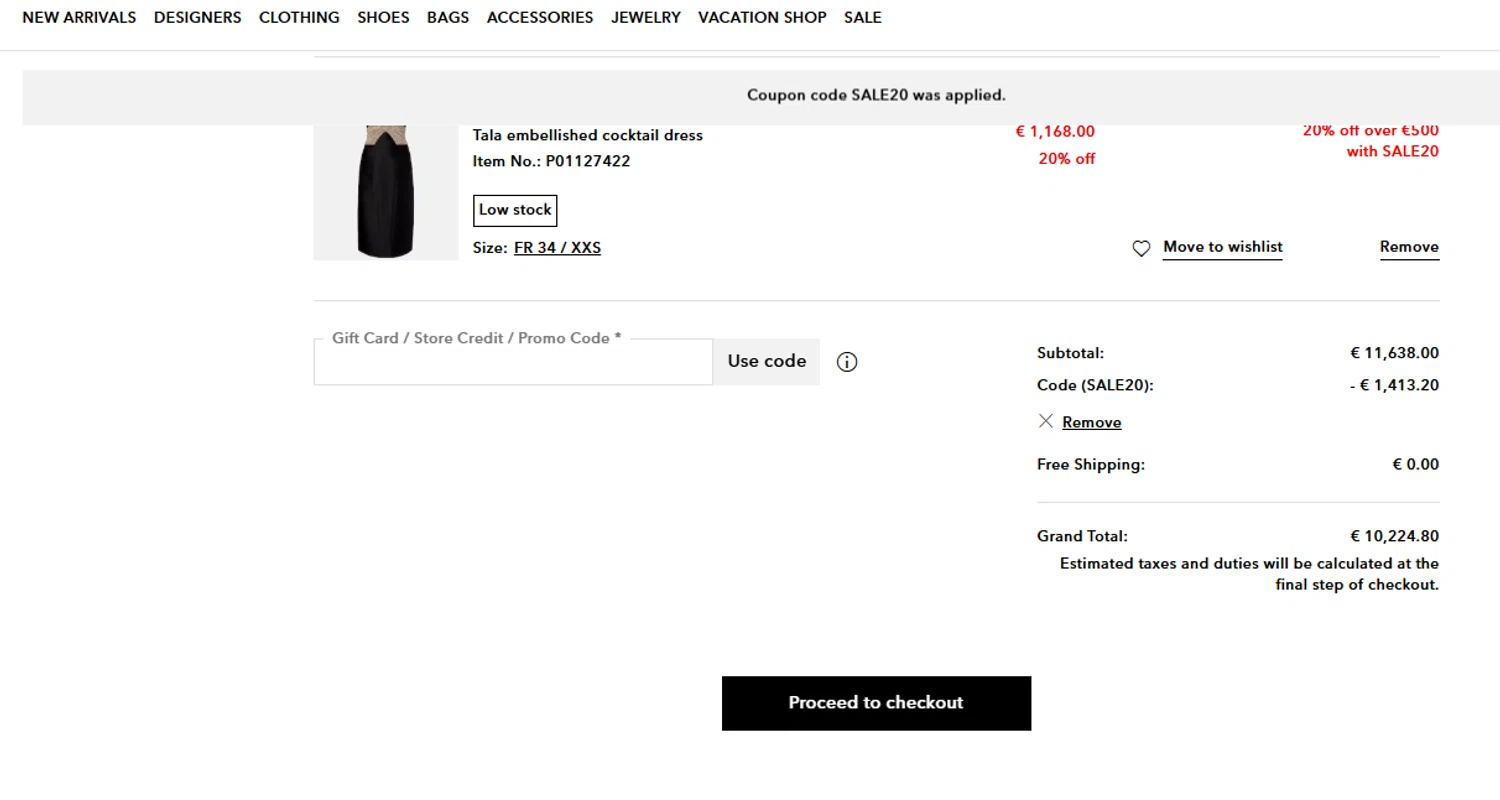Viewport: 1500px width, 800px height.
Task: Click the Grand Total amount € 10,224.80
Action: click(x=1394, y=536)
